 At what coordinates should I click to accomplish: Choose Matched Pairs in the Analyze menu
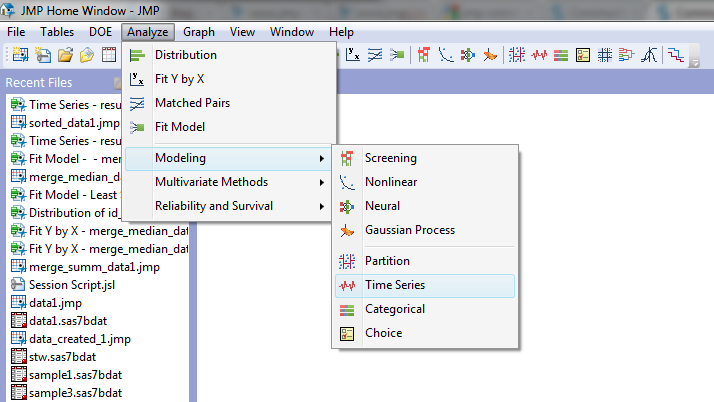pyautogui.click(x=230, y=103)
